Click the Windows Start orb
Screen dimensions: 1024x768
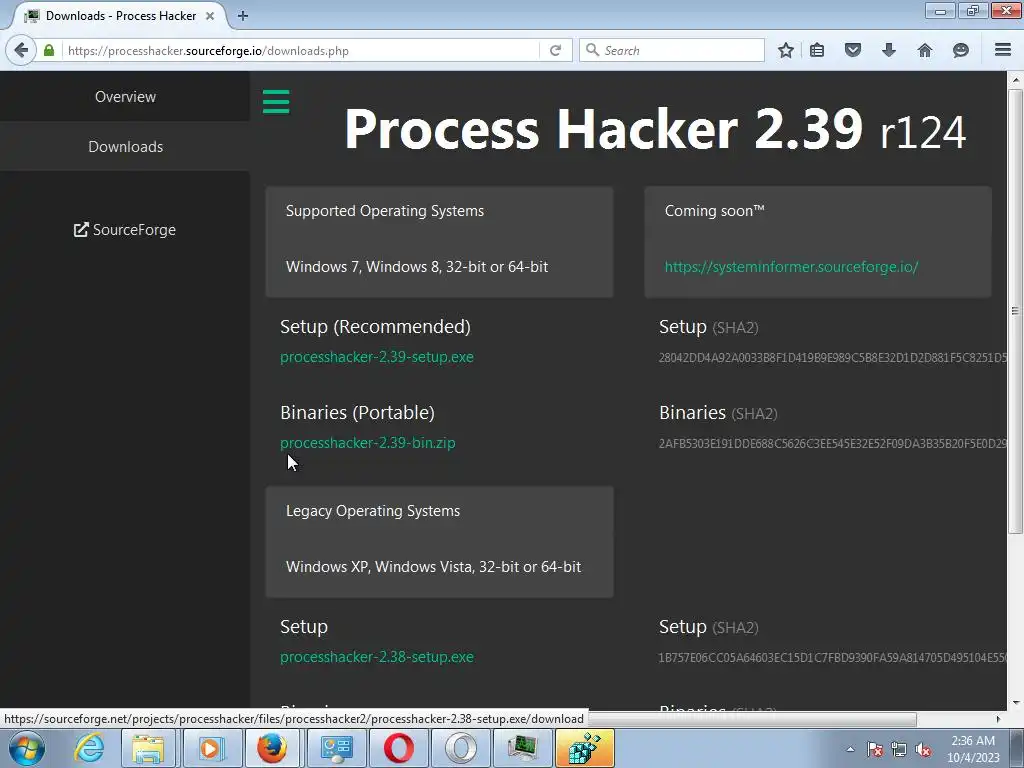27,748
